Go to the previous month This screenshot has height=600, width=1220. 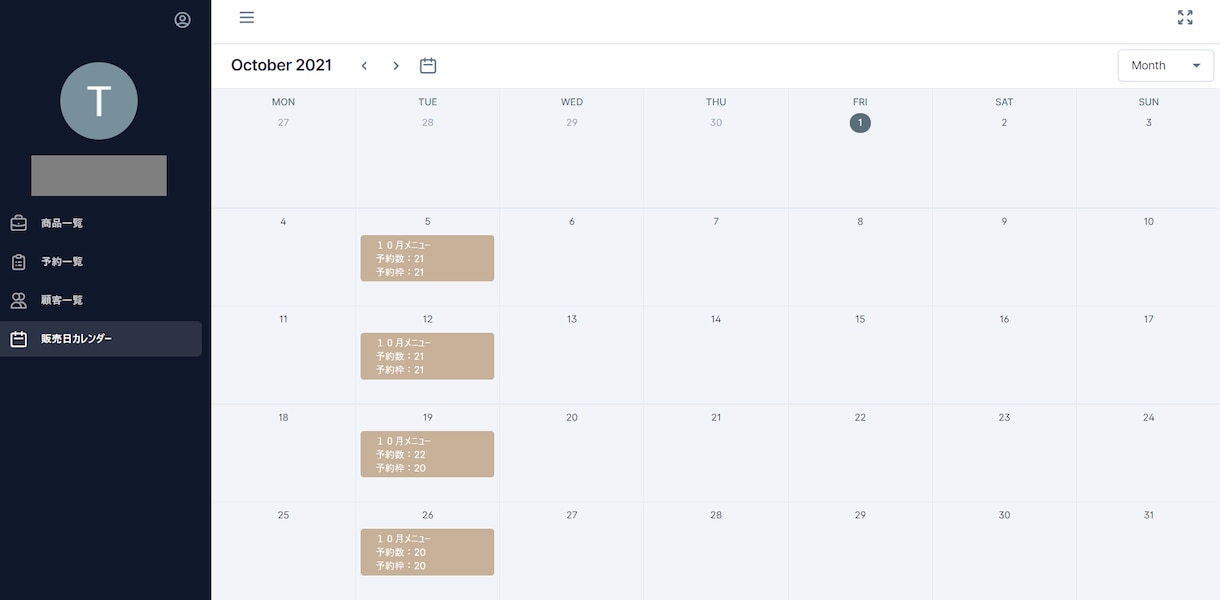(364, 66)
